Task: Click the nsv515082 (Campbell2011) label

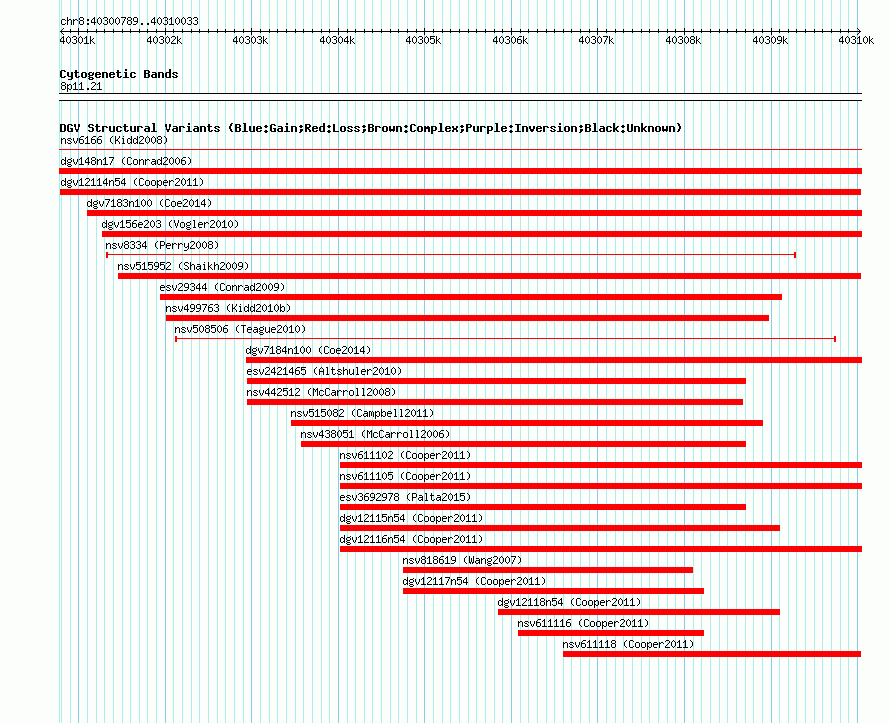Action: coord(362,413)
